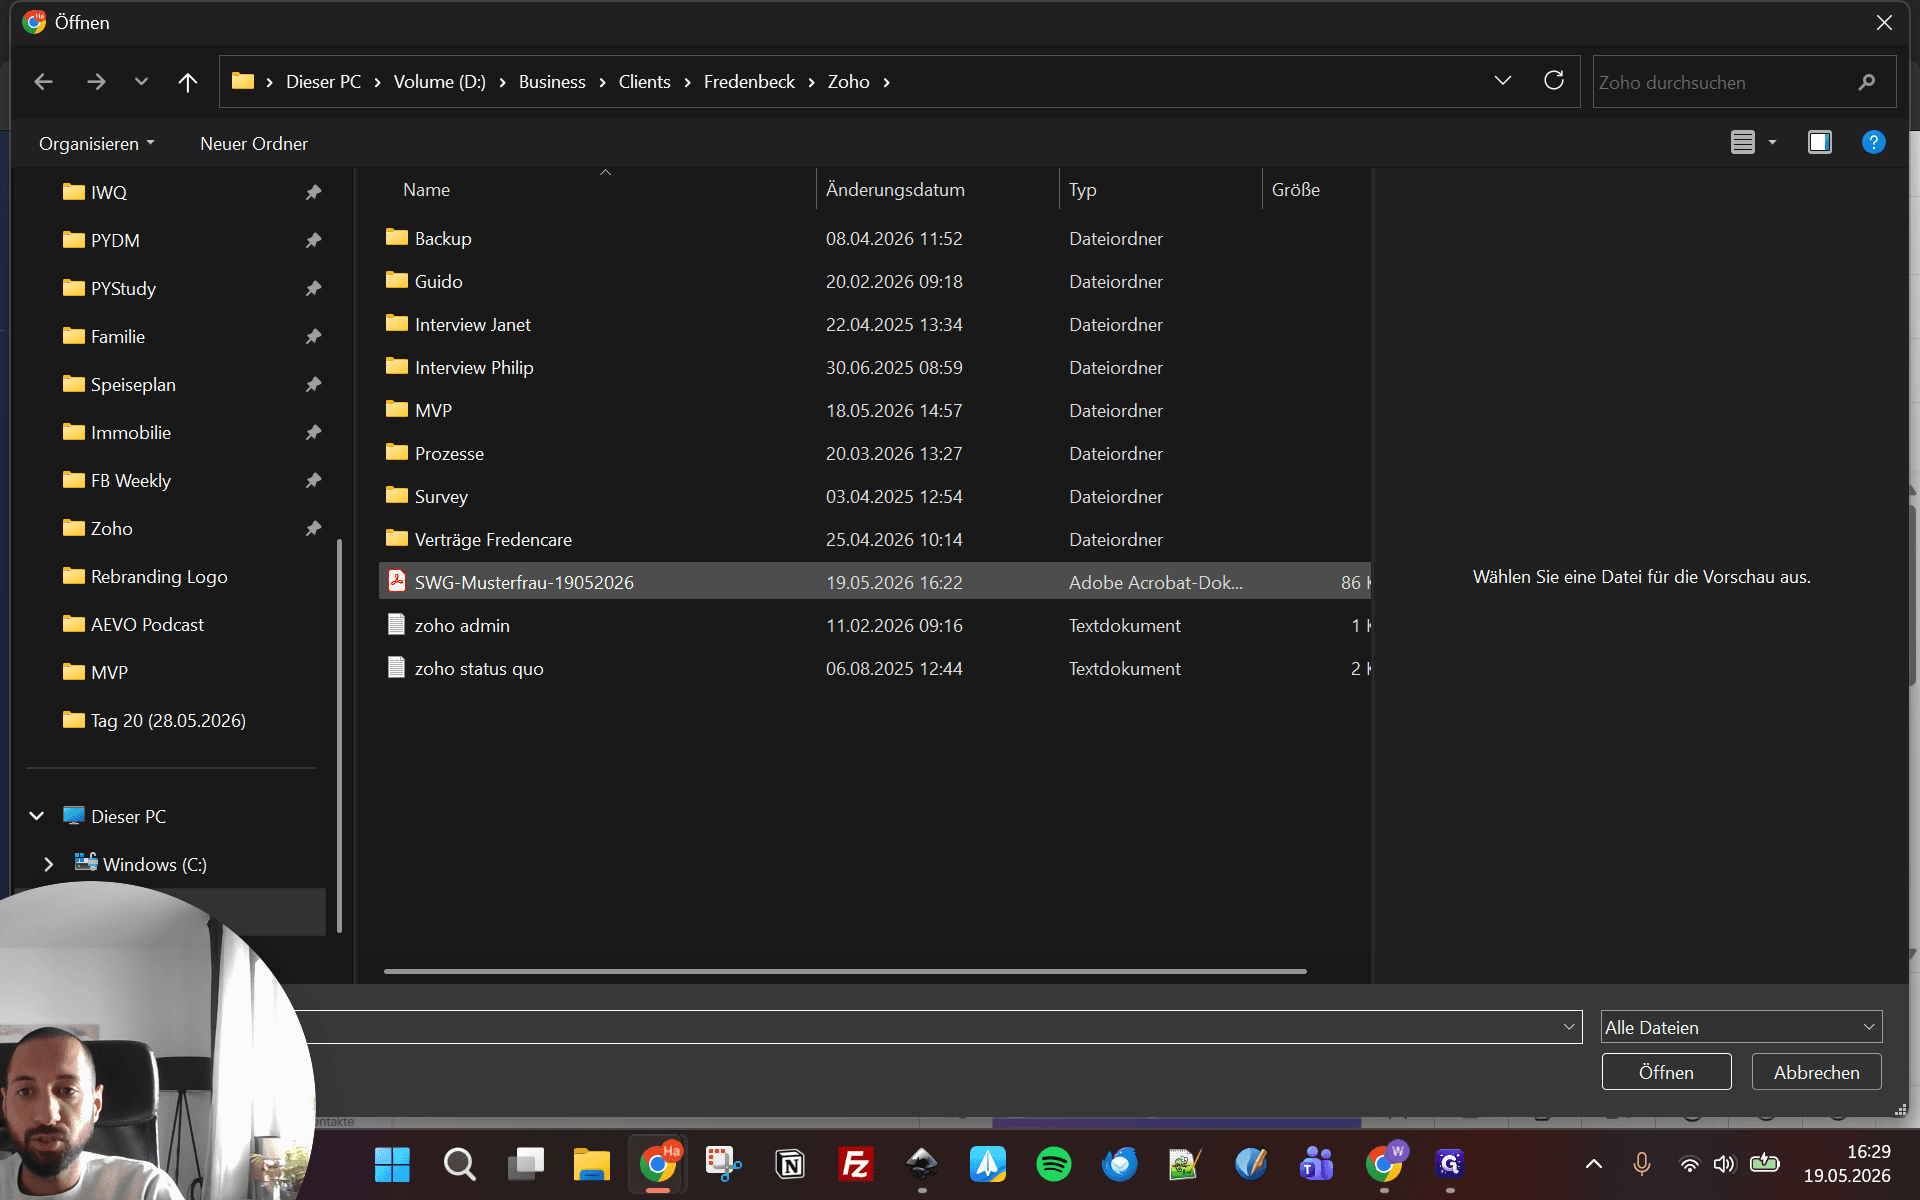Open the Organisieren menu

[96, 143]
